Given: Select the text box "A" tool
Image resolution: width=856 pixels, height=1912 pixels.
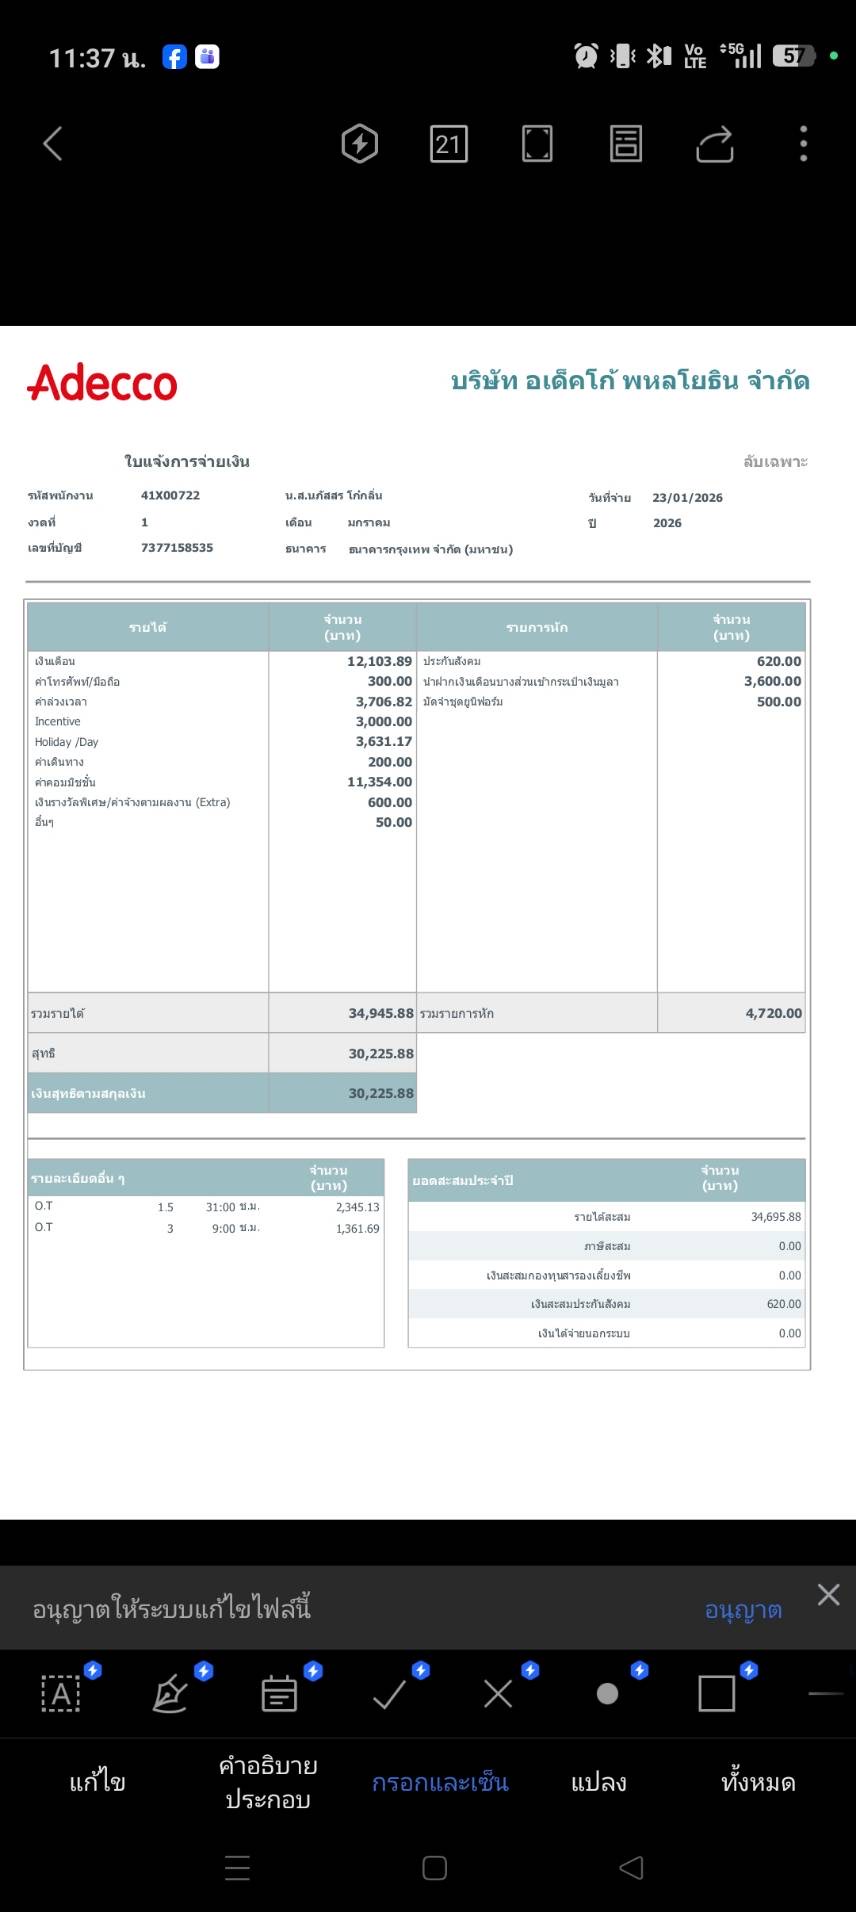Looking at the screenshot, I should pos(61,1694).
